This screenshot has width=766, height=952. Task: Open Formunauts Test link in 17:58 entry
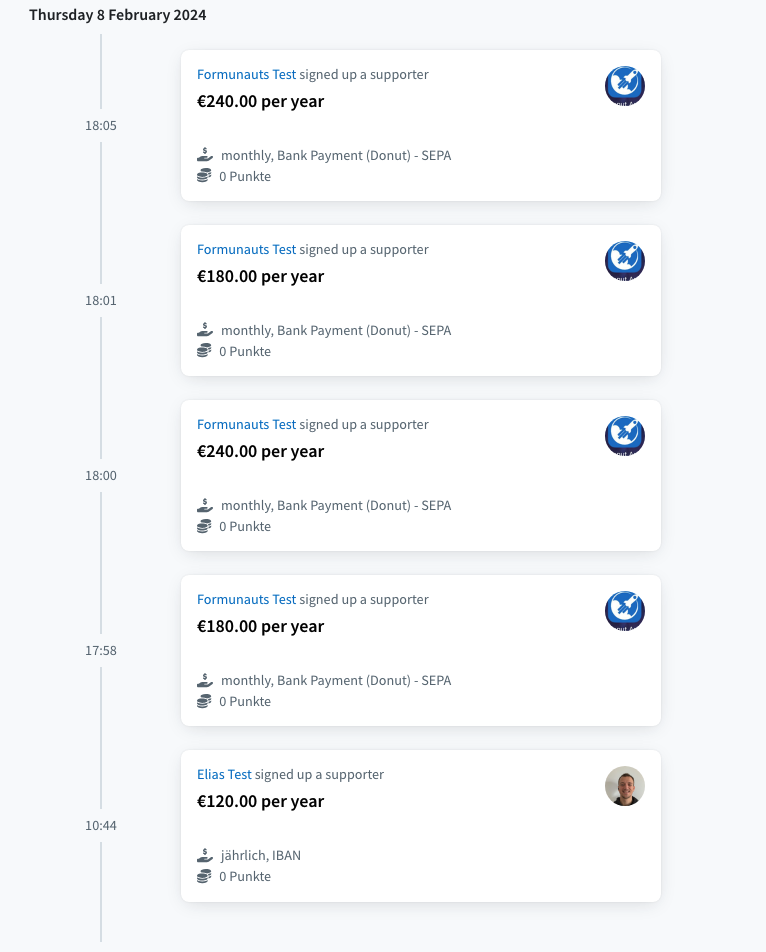(246, 599)
